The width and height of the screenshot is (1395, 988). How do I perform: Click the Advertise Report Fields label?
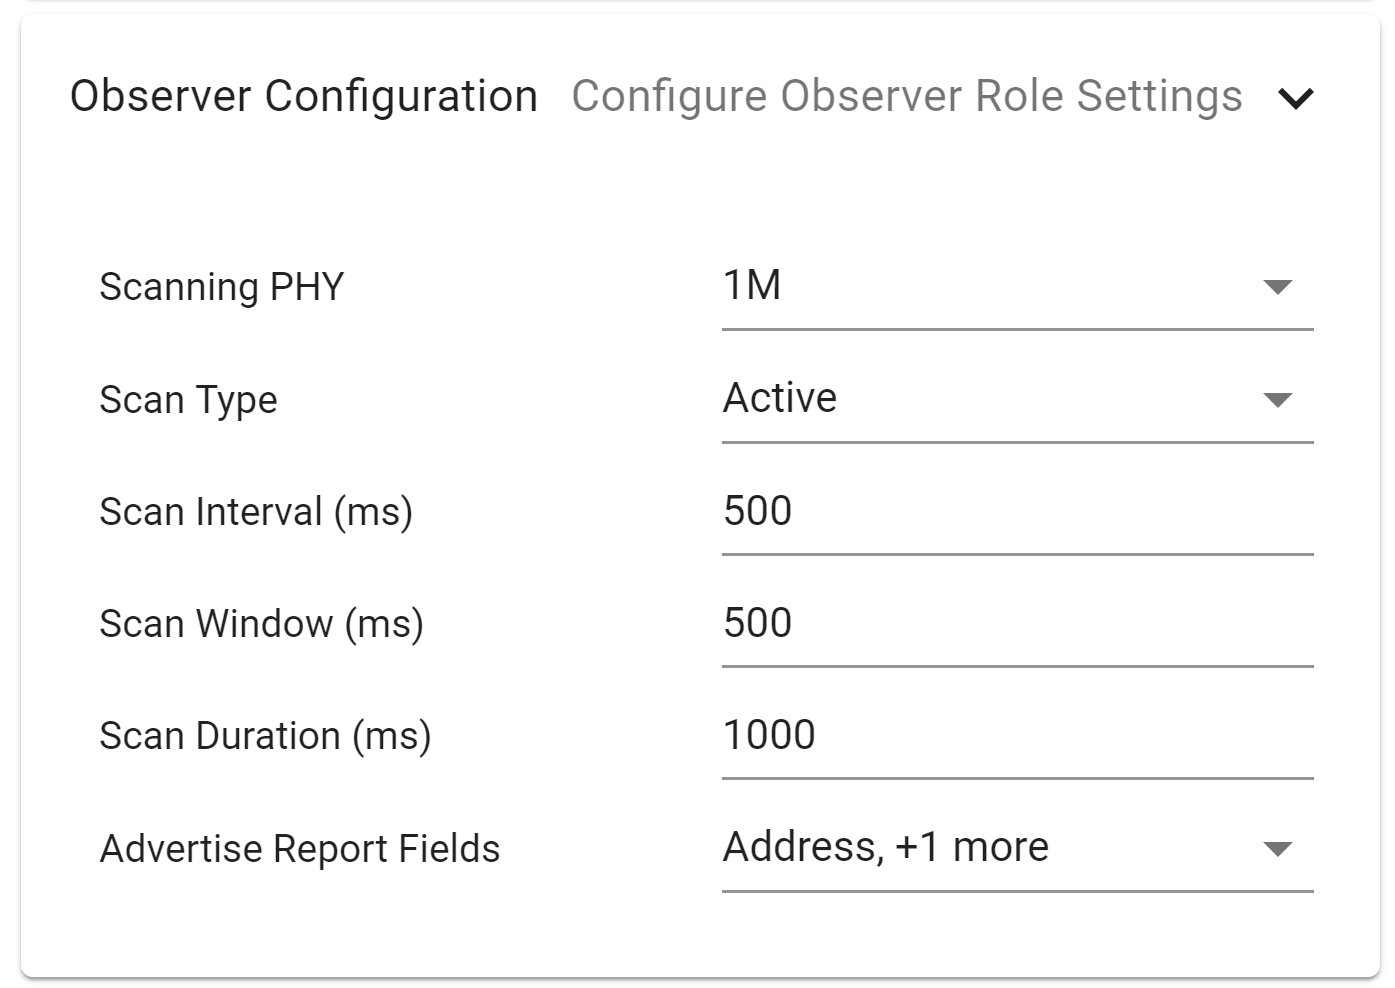299,848
